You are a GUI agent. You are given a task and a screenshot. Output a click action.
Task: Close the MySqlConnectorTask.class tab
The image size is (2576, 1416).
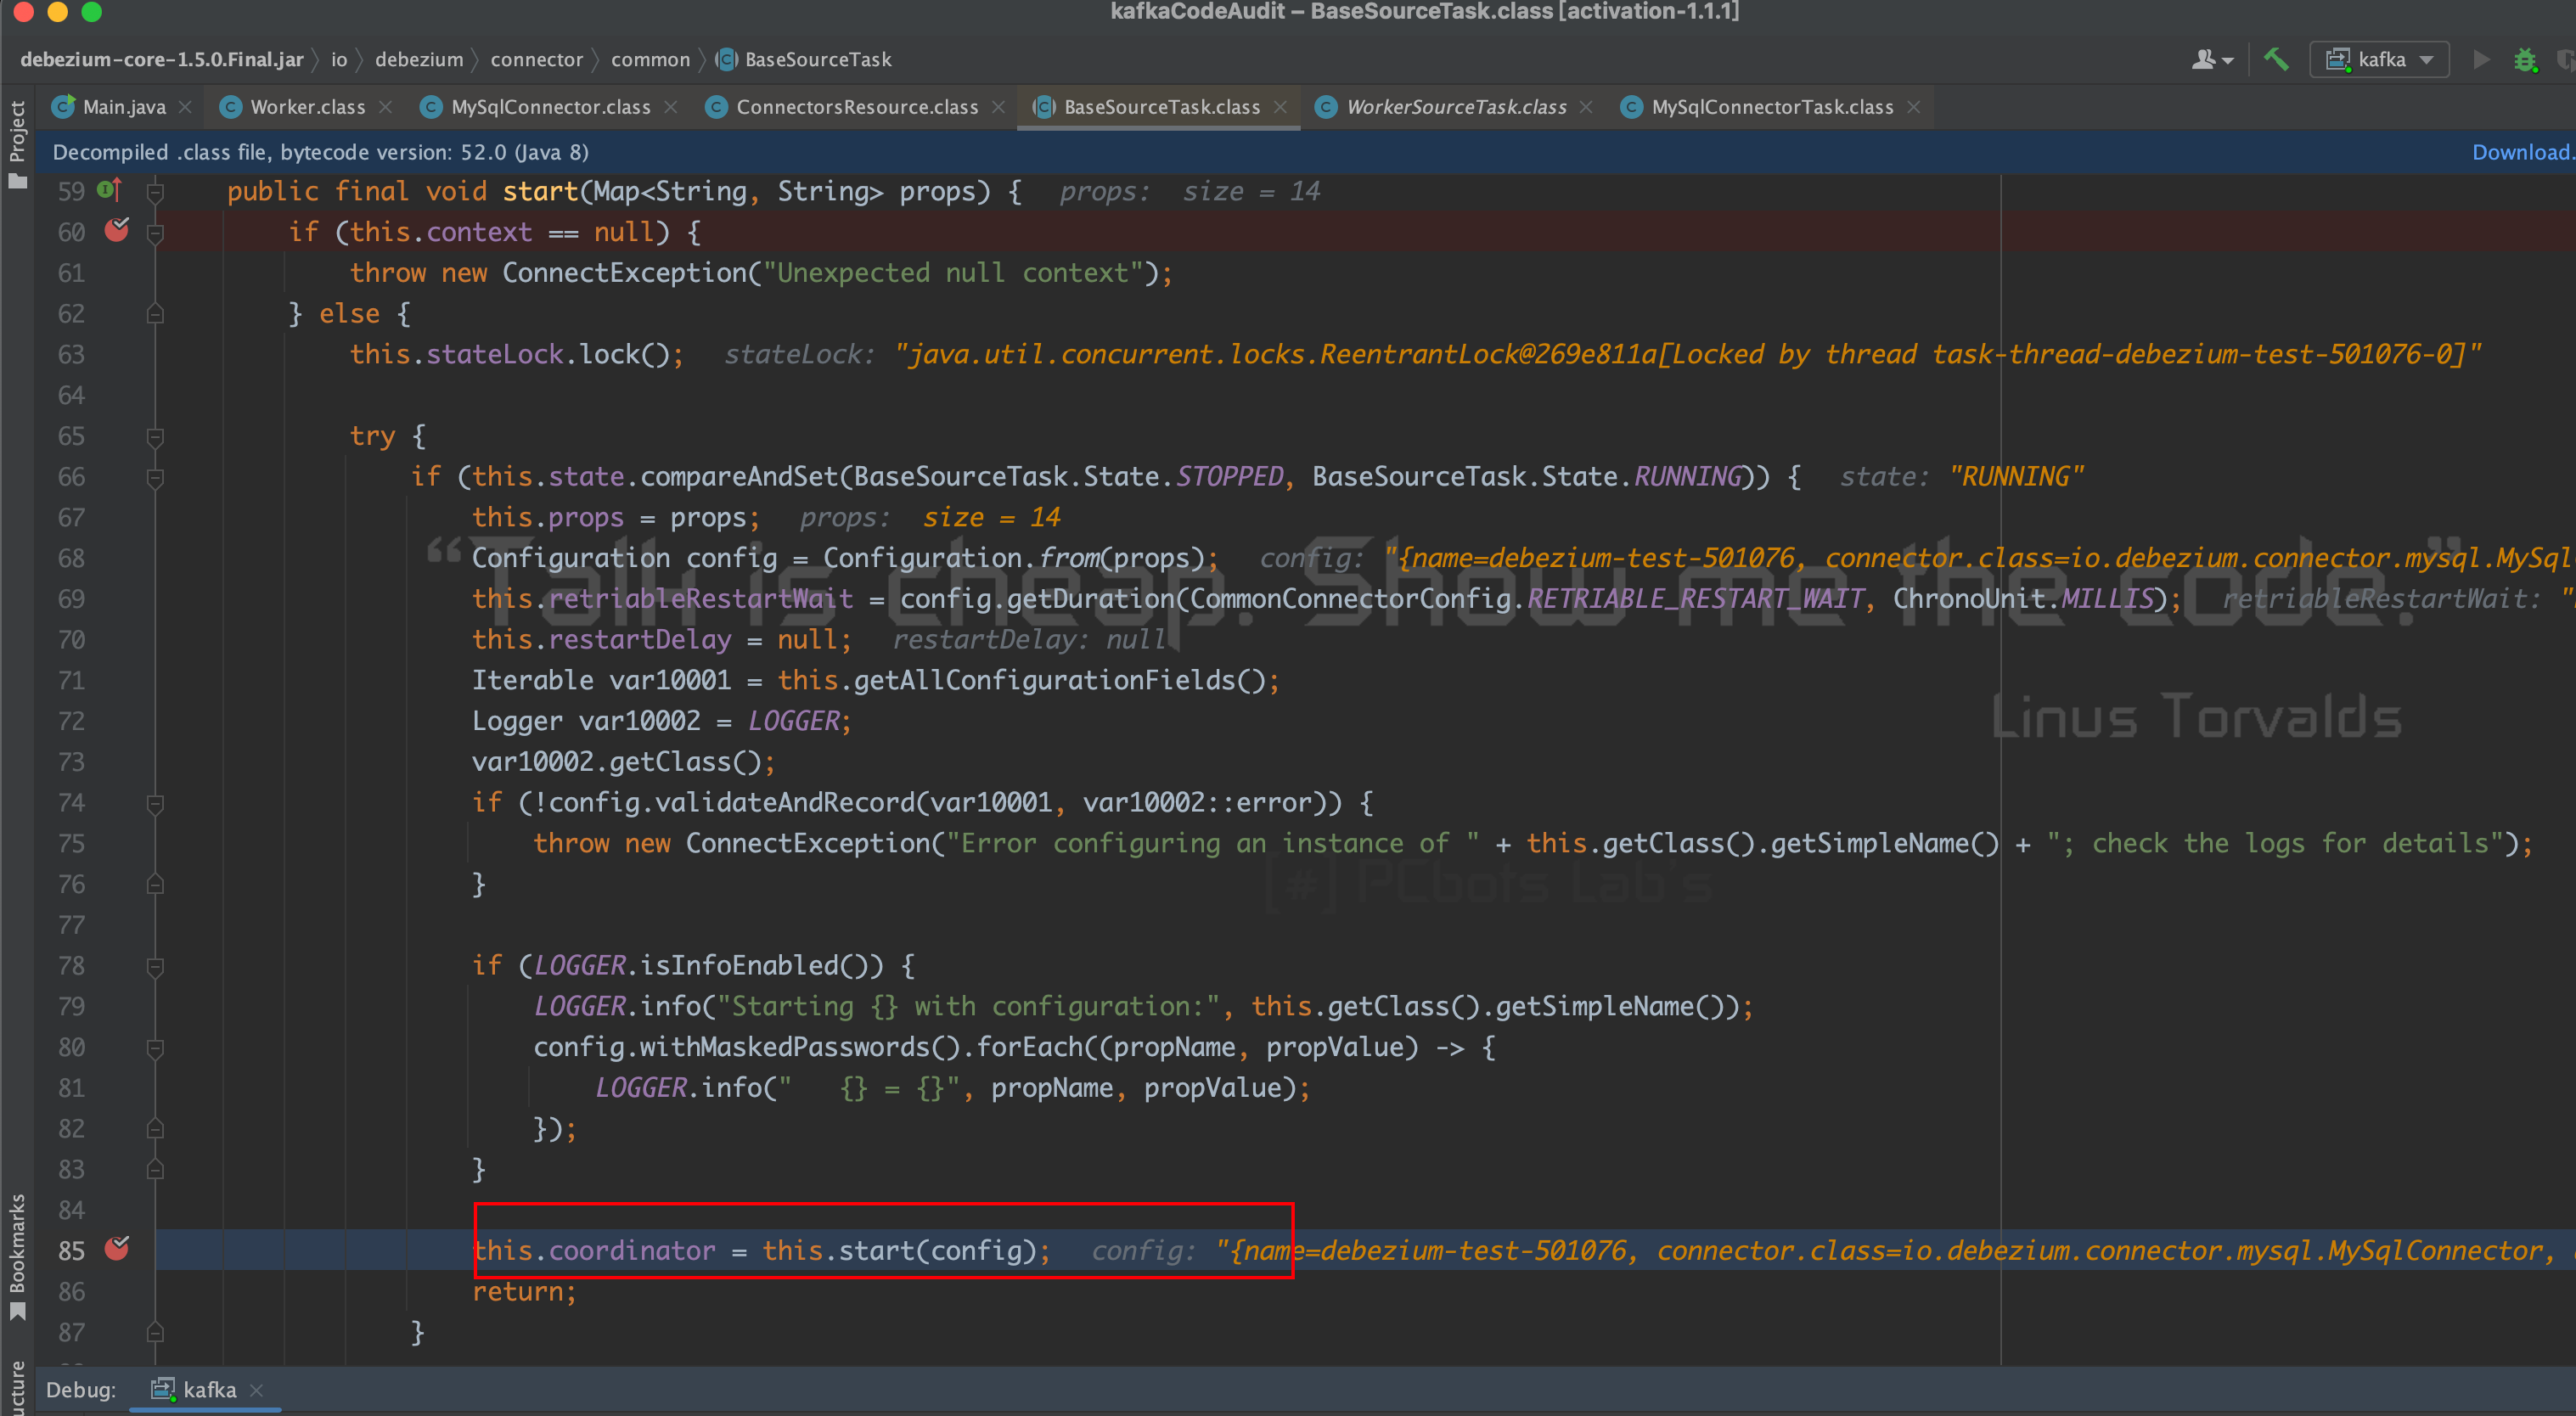[1913, 107]
